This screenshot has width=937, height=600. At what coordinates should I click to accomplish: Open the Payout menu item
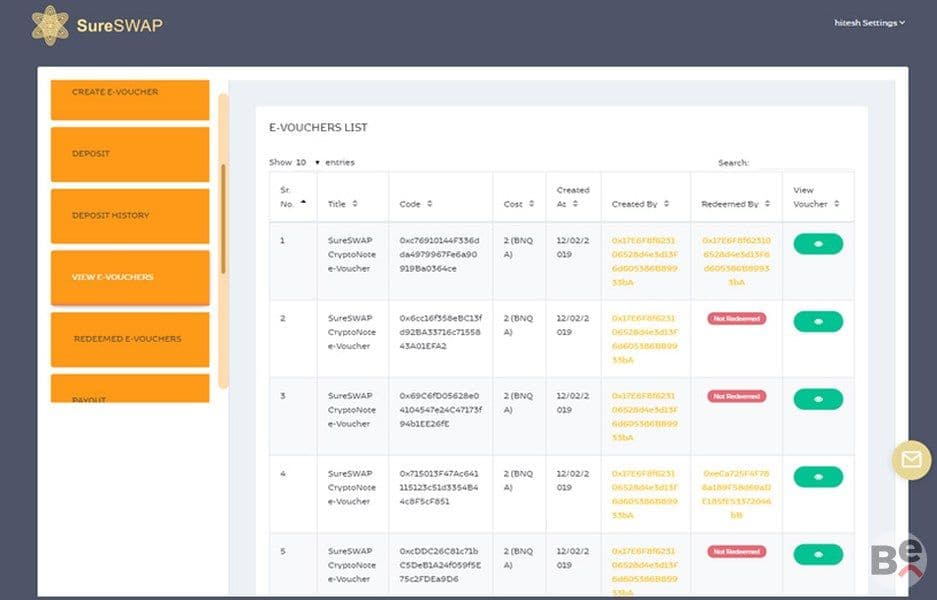tap(130, 388)
